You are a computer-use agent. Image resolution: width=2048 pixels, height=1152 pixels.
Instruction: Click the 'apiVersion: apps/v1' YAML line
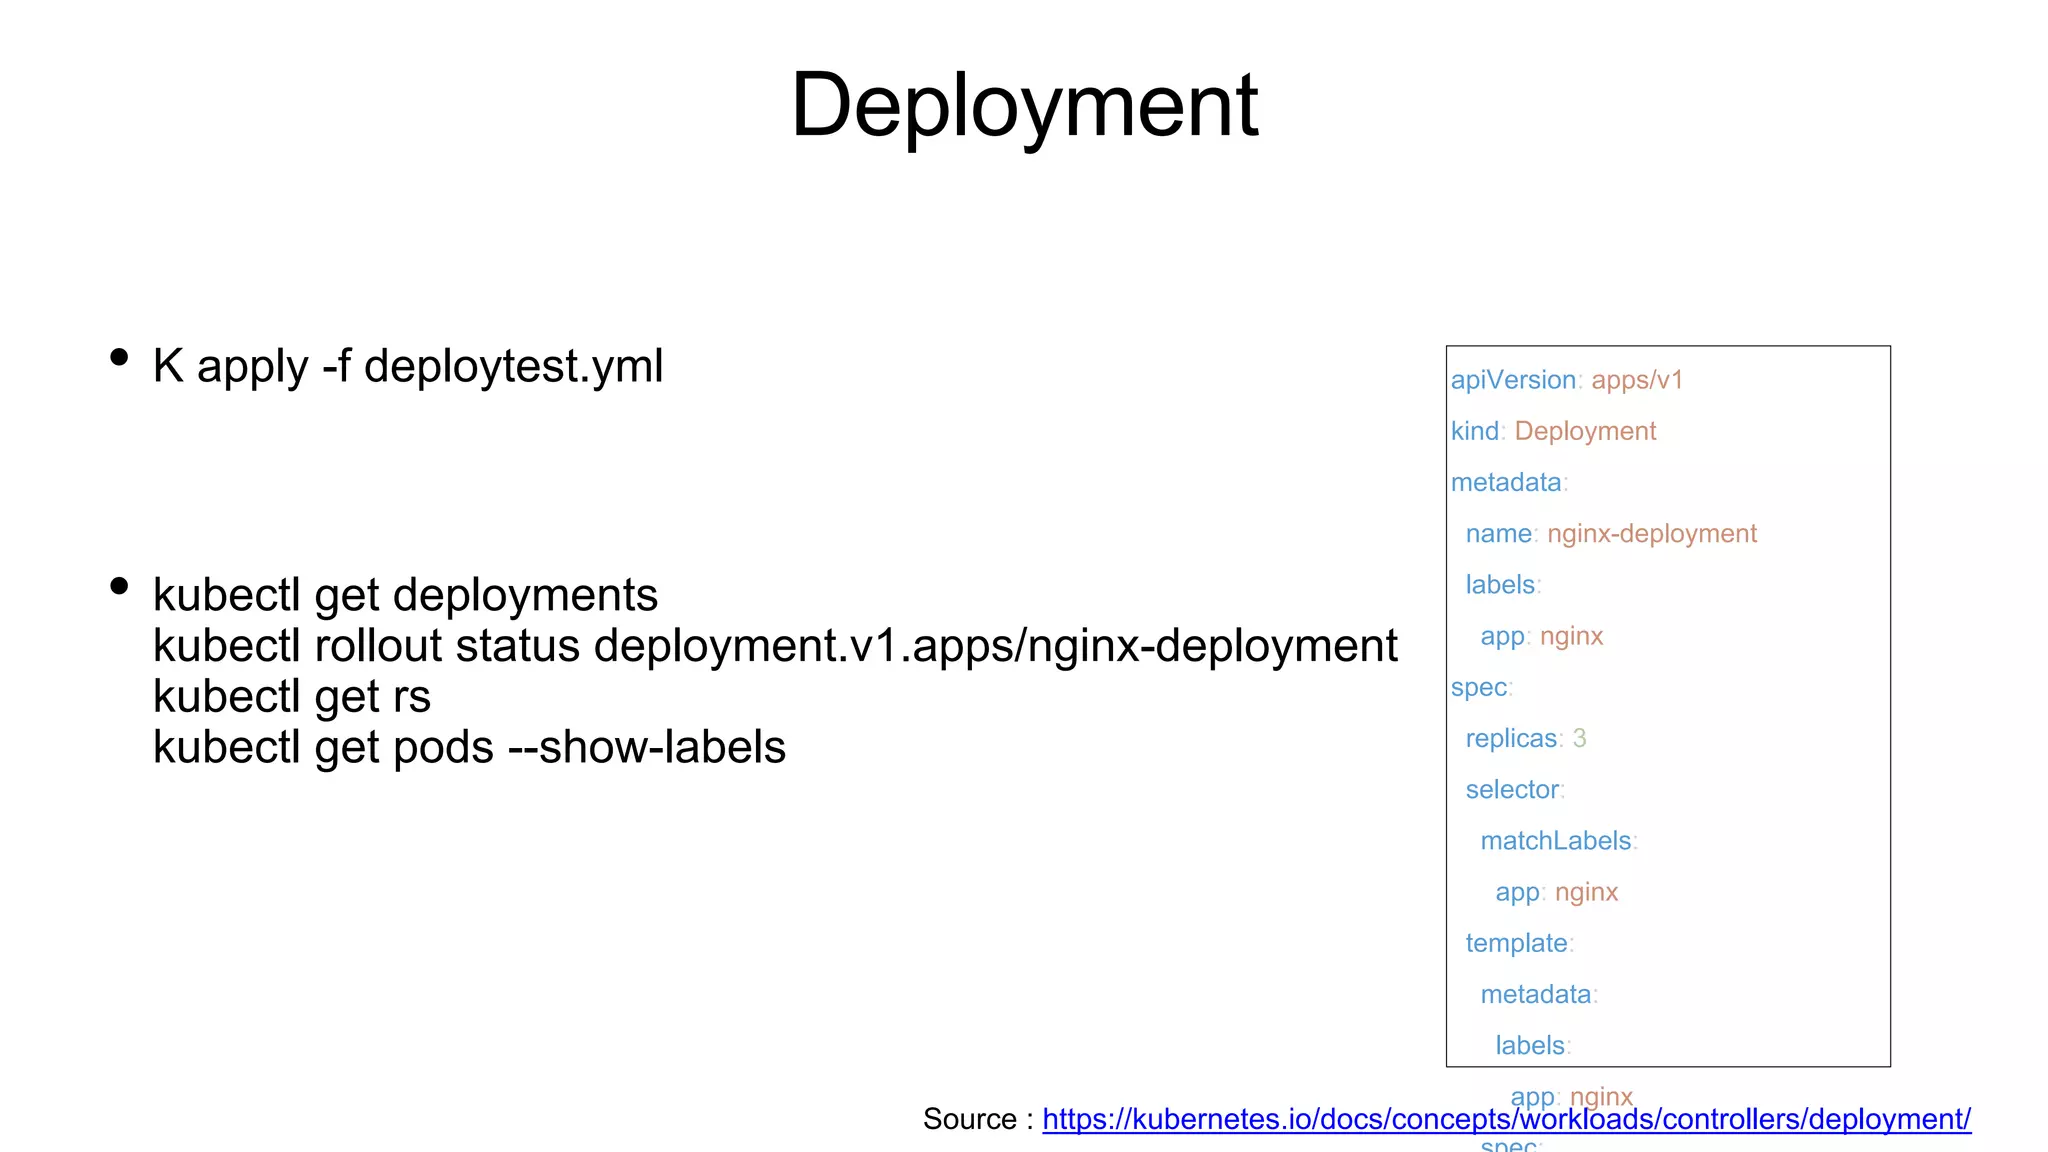coord(1566,380)
